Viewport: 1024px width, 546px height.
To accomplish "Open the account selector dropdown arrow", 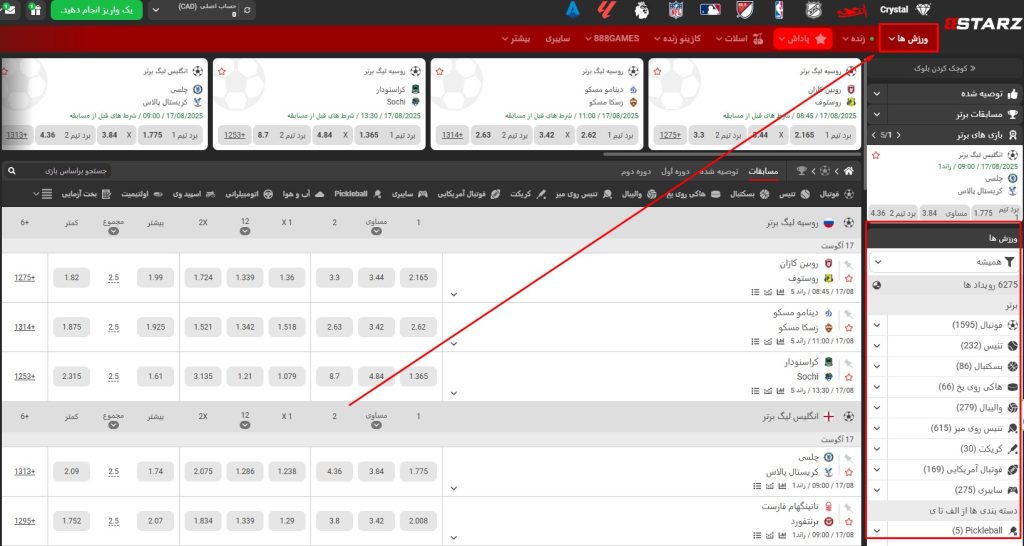I will pos(155,10).
